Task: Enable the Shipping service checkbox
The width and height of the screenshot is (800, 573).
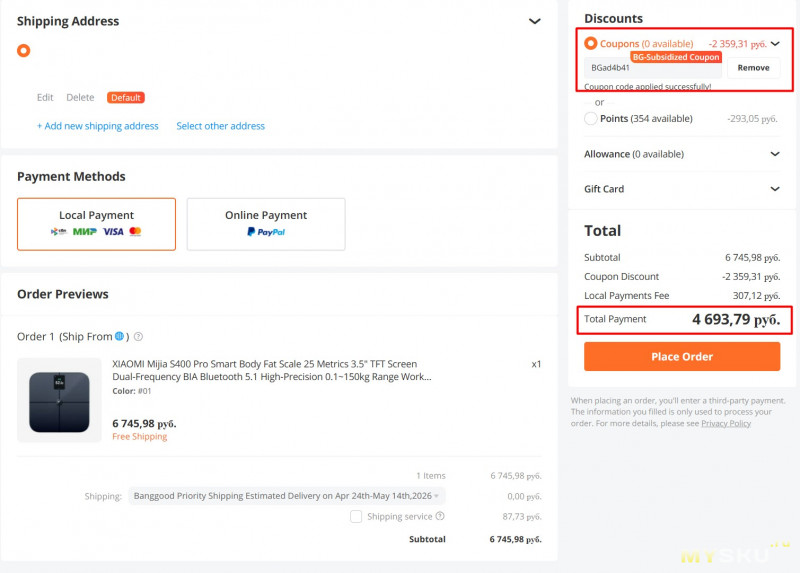Action: pos(356,517)
